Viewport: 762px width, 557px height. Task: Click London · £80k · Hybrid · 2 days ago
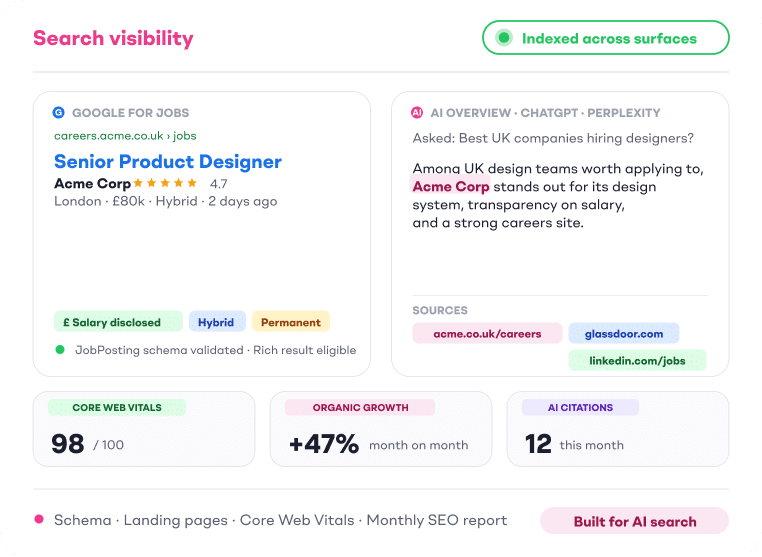pos(166,201)
